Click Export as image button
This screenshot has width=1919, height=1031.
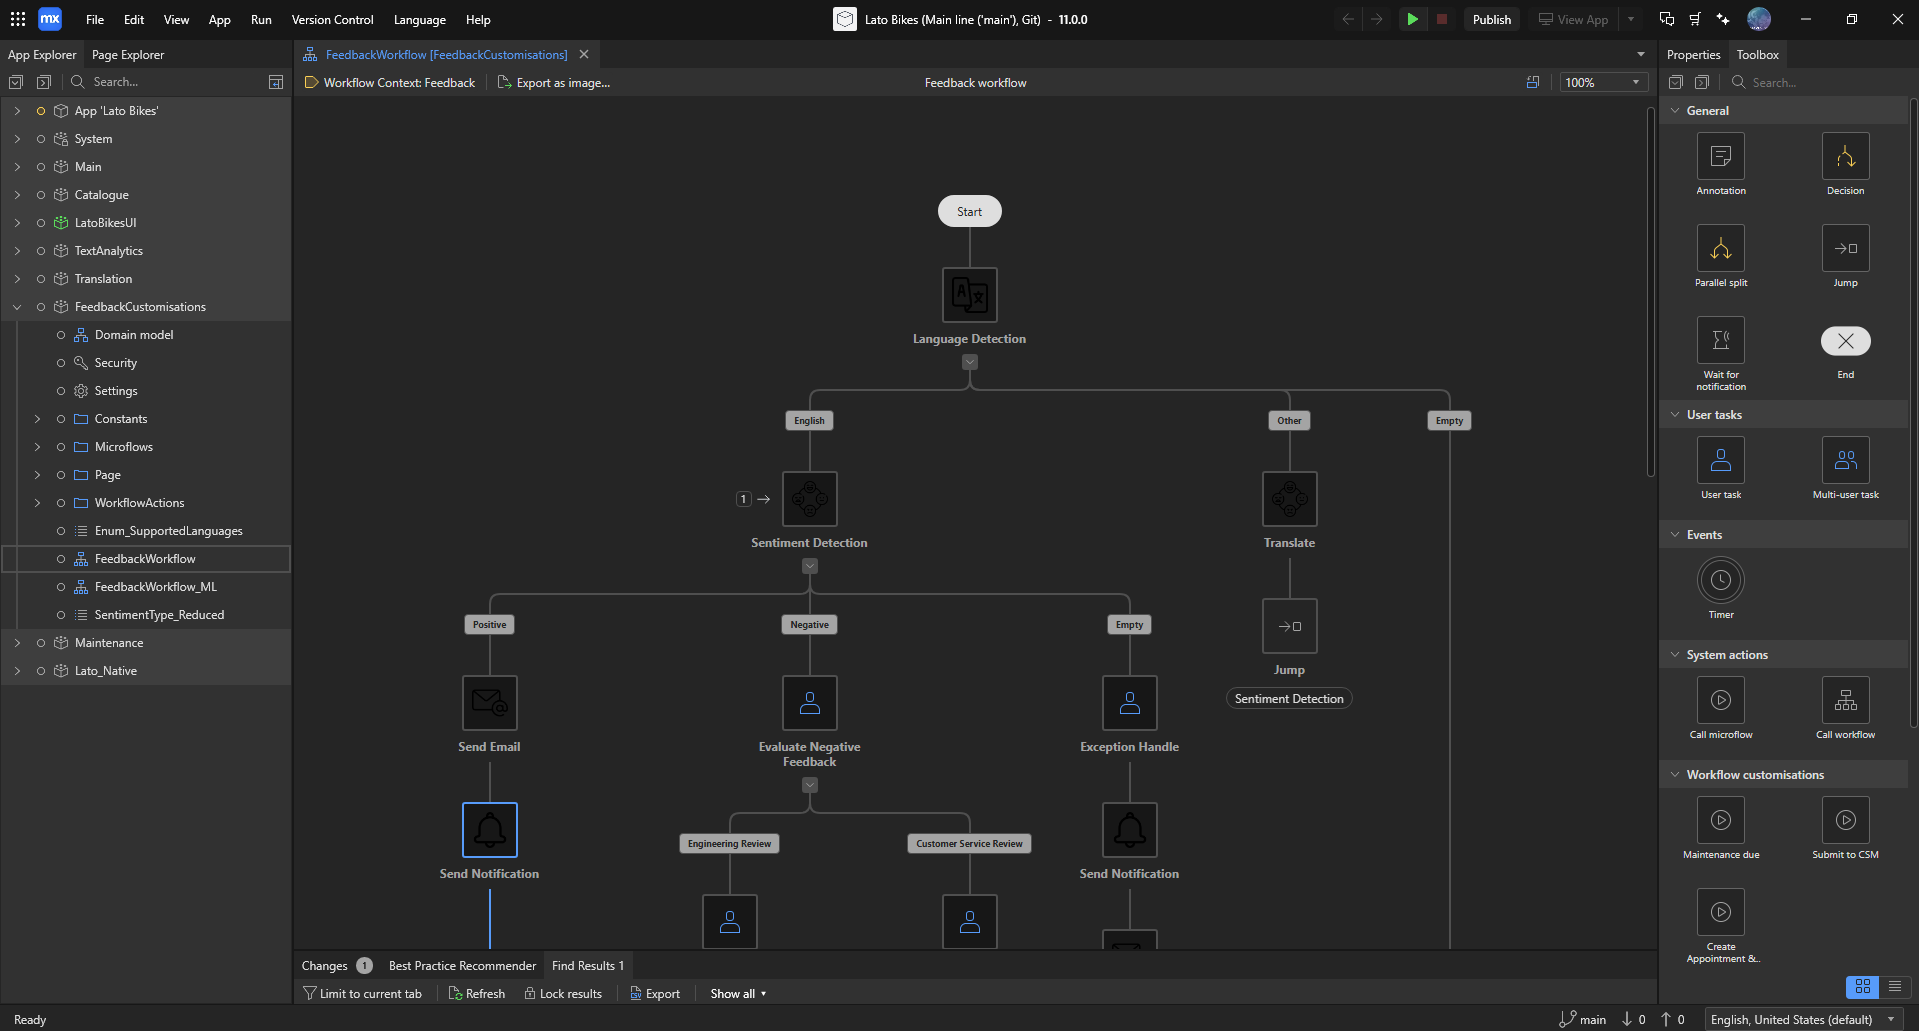tap(554, 83)
